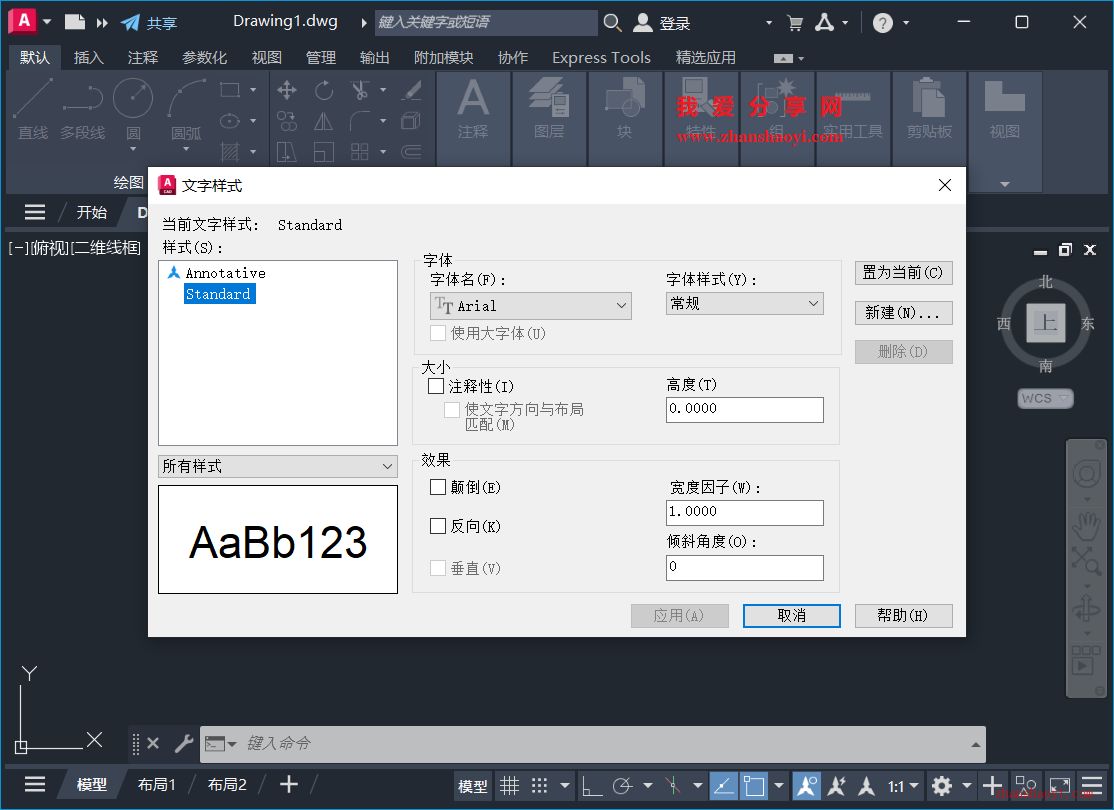
Task: Select the Circle tool
Action: [133, 108]
